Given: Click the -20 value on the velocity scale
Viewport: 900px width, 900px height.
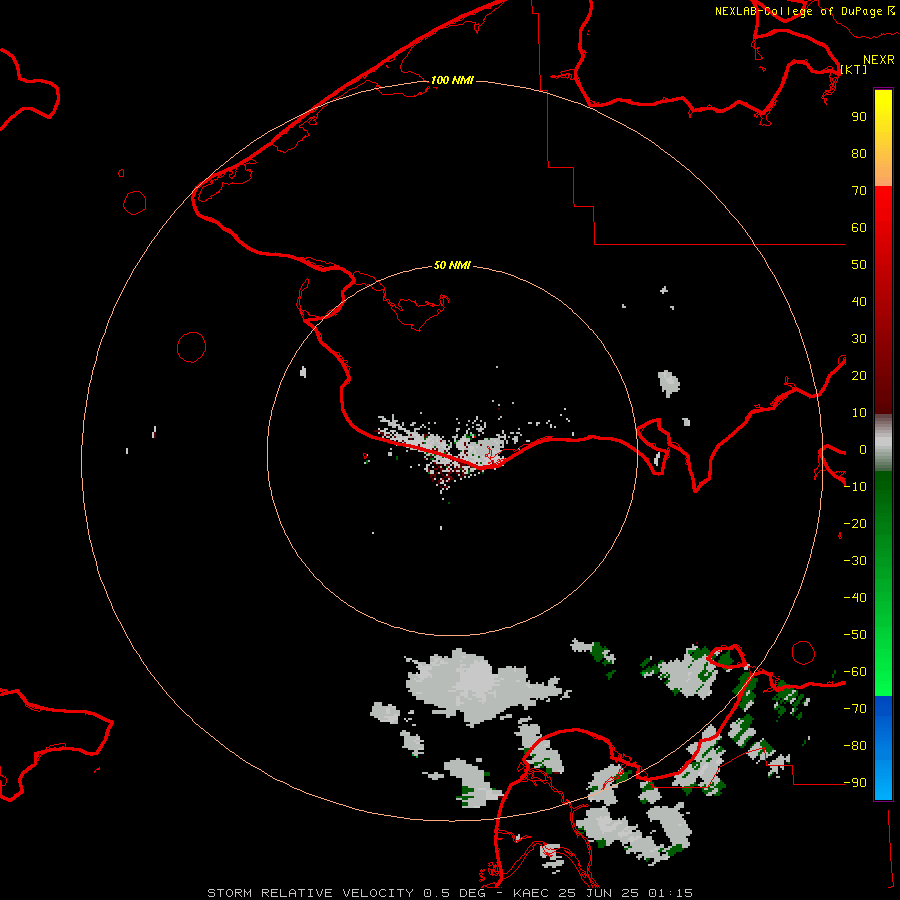Looking at the screenshot, I should point(855,523).
